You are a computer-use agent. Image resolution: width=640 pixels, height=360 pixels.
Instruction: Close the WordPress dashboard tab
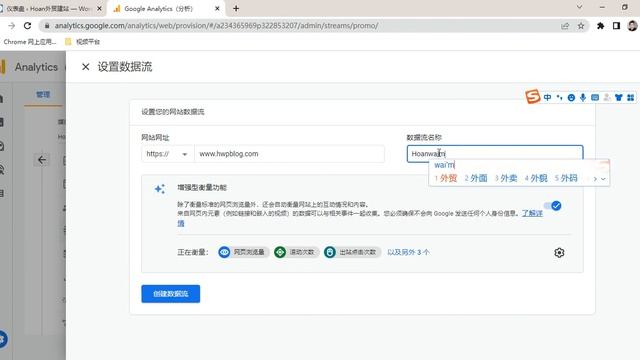(x=99, y=8)
